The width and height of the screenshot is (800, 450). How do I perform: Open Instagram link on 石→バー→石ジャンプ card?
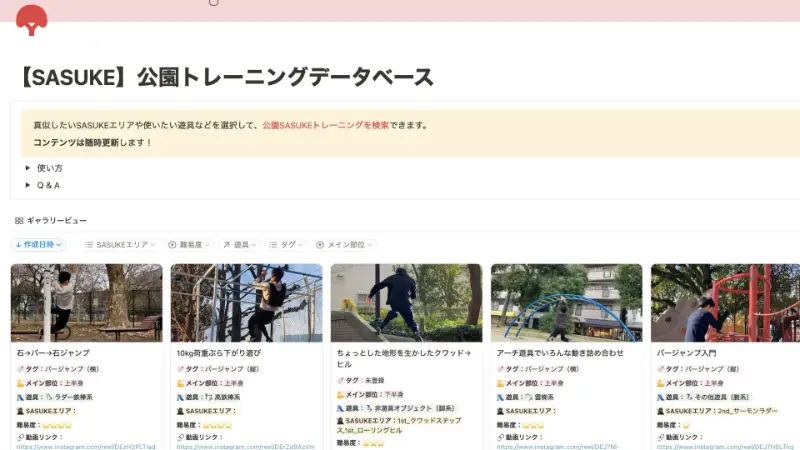pyautogui.click(x=86, y=446)
